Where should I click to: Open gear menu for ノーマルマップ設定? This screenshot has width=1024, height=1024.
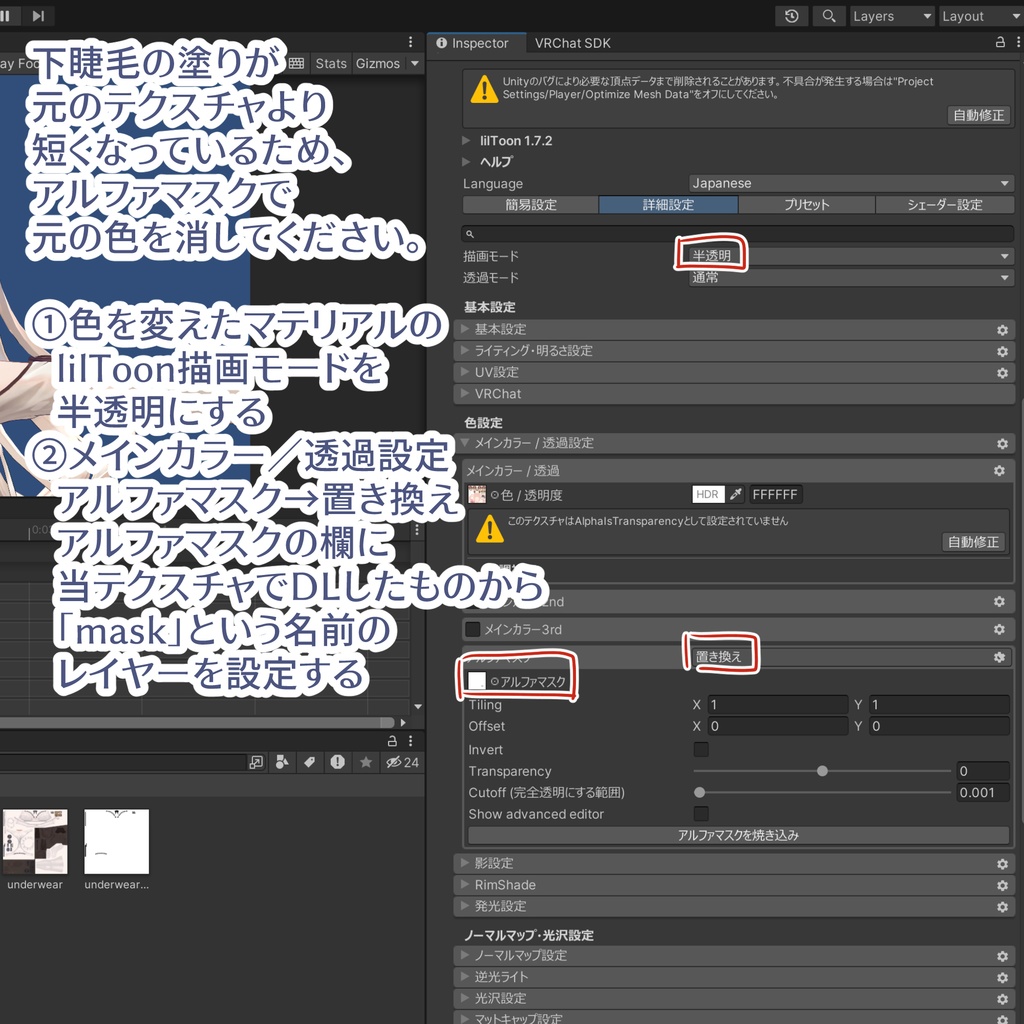(1002, 957)
